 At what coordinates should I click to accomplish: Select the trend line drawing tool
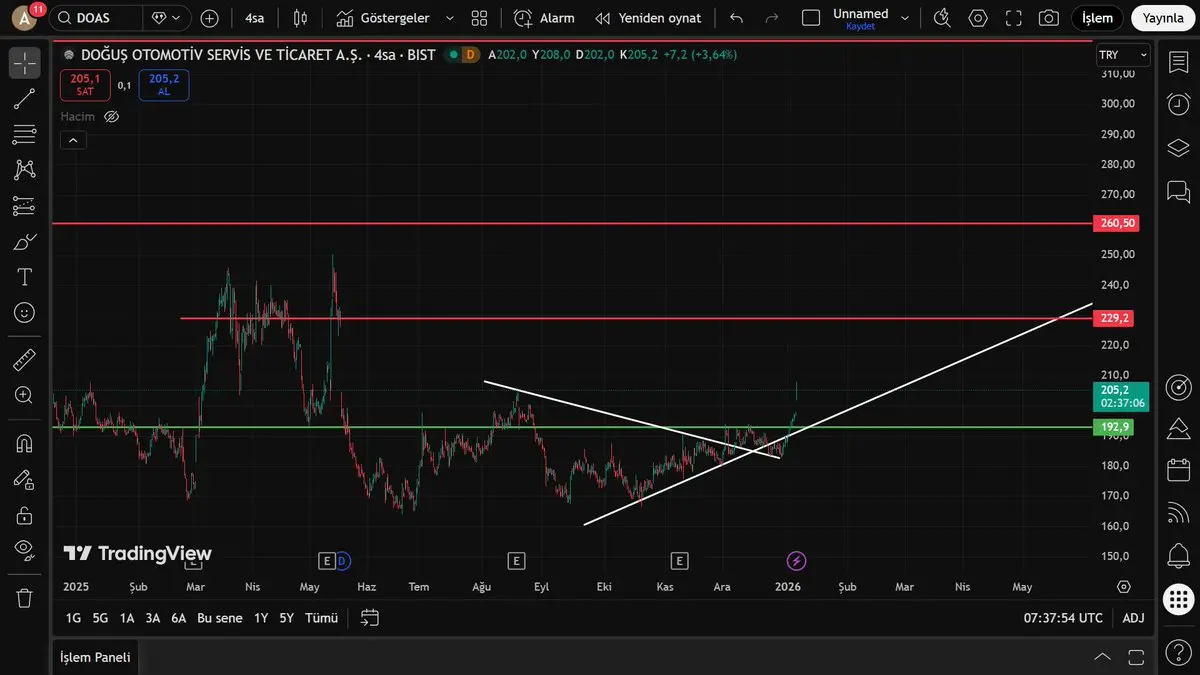[25, 98]
